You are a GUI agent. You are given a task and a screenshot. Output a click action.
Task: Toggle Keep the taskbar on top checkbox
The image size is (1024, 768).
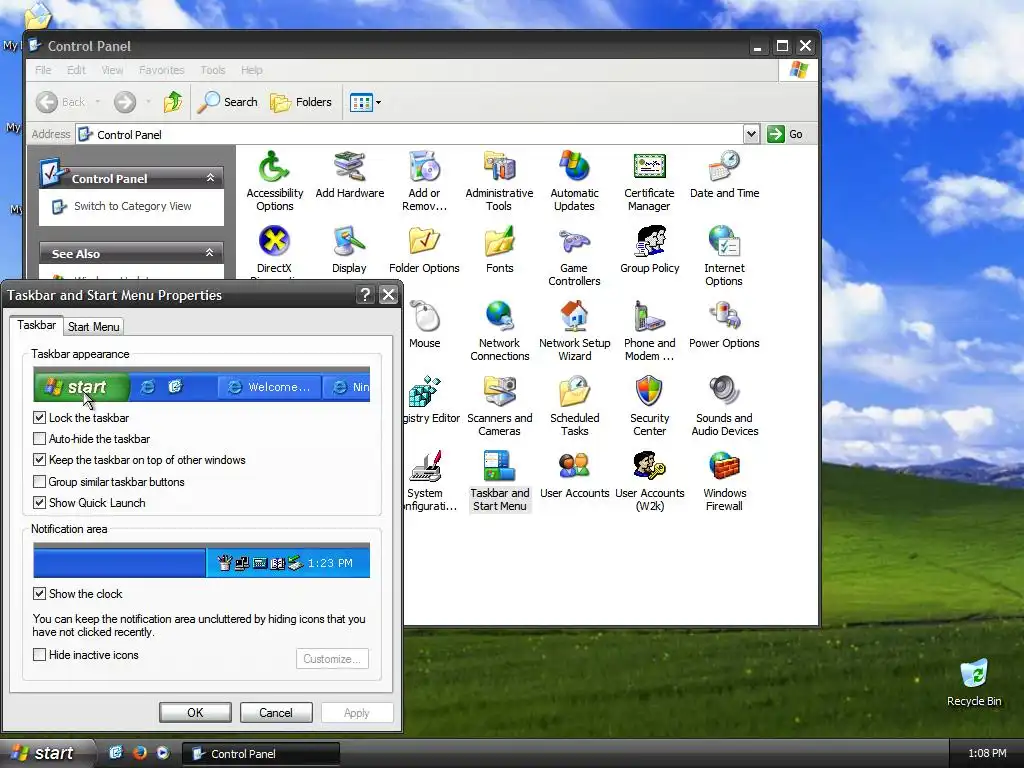[39, 460]
